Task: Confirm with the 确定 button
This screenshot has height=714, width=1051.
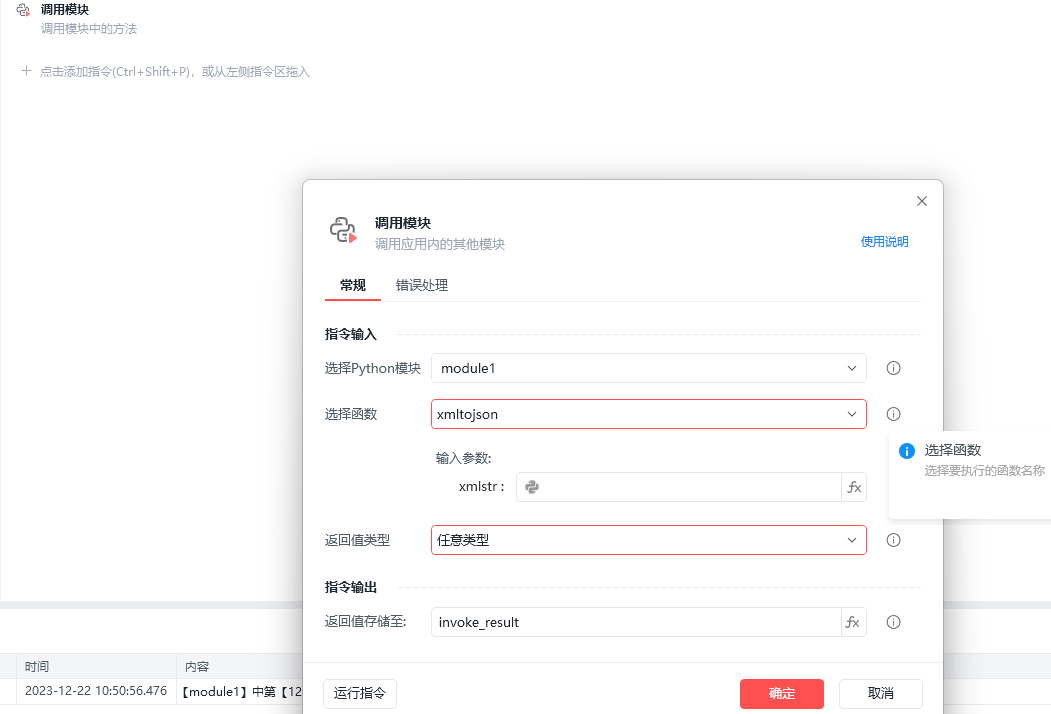Action: tap(782, 694)
